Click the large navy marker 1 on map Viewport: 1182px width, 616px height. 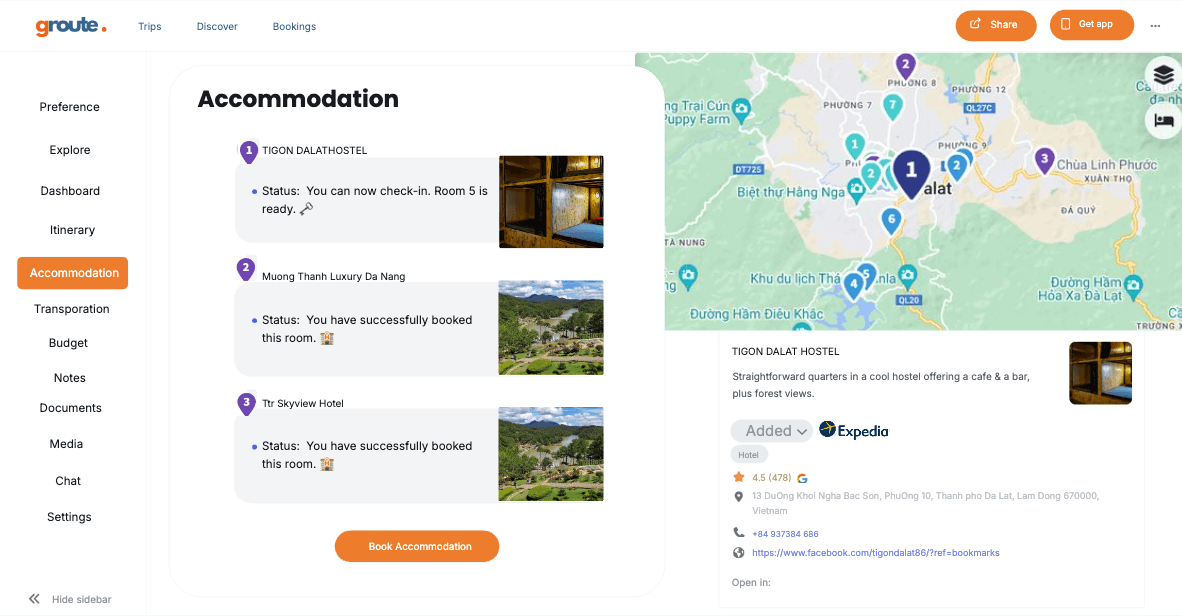click(x=910, y=171)
